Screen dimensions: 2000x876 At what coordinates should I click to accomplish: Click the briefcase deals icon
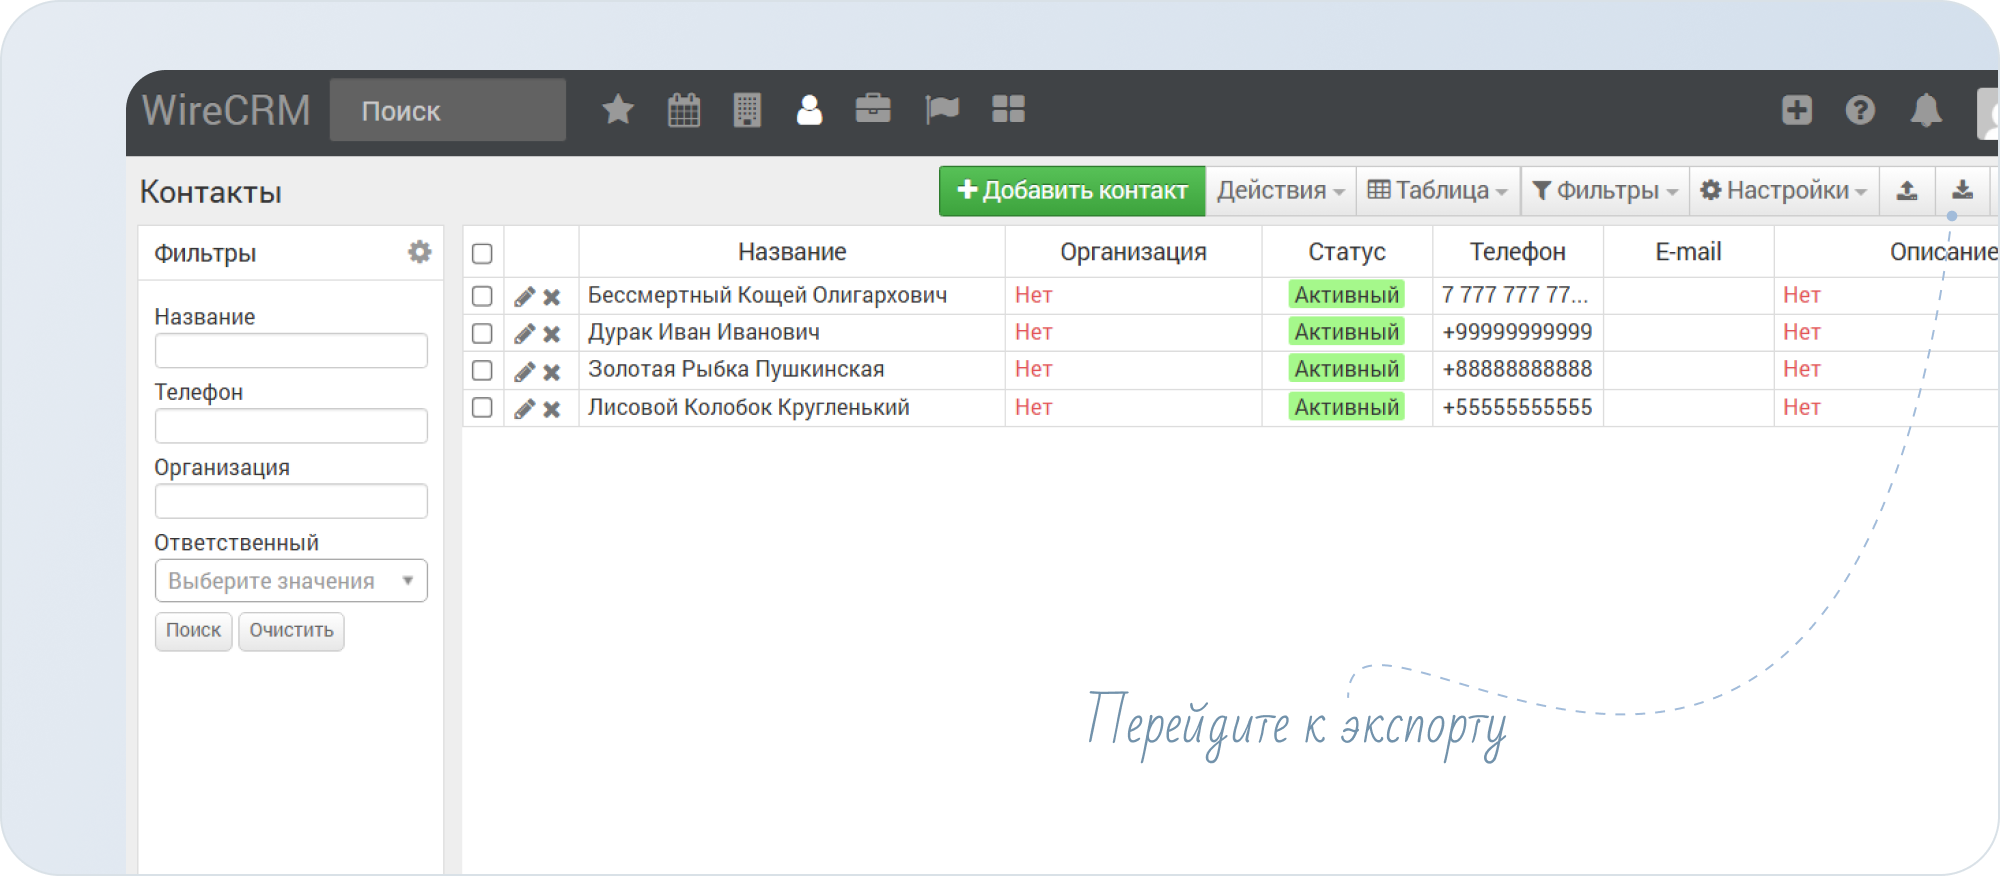[873, 110]
